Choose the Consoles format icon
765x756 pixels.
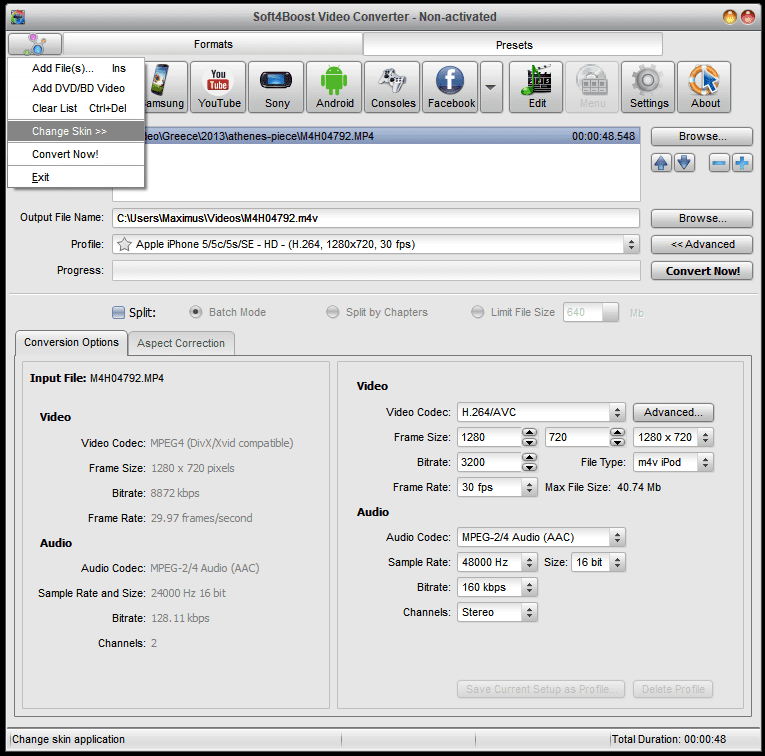(x=392, y=87)
